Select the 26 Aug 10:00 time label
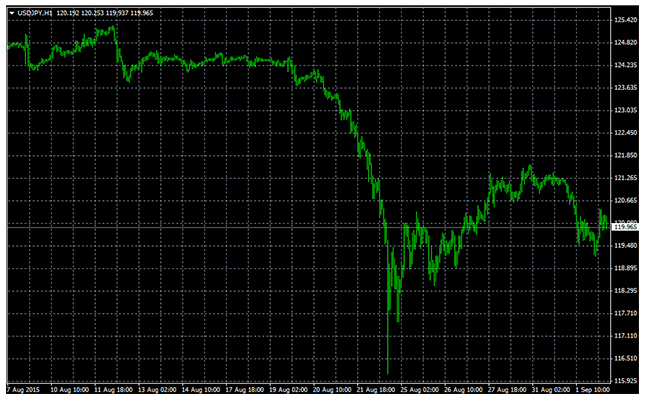 (x=463, y=390)
